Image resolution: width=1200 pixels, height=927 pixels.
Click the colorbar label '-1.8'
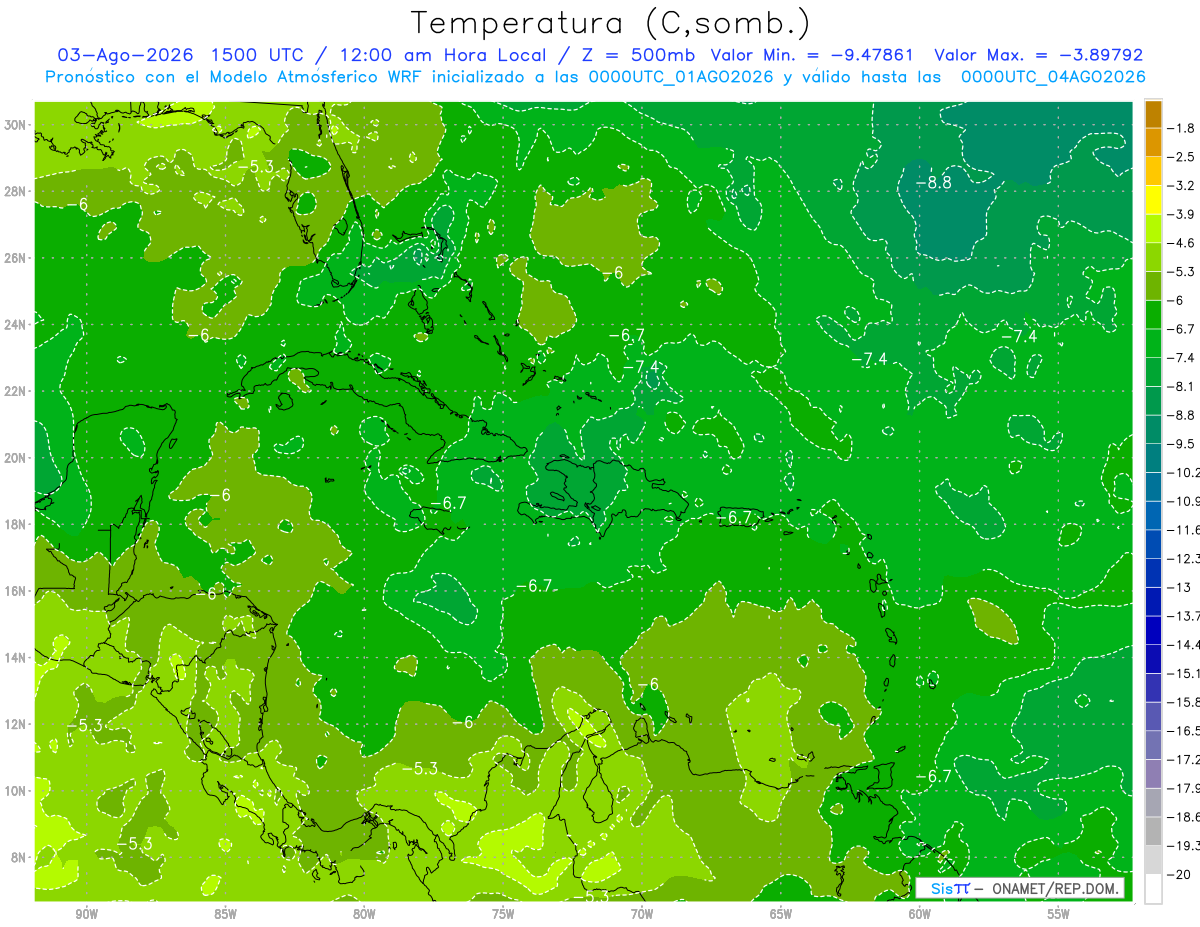[1181, 128]
